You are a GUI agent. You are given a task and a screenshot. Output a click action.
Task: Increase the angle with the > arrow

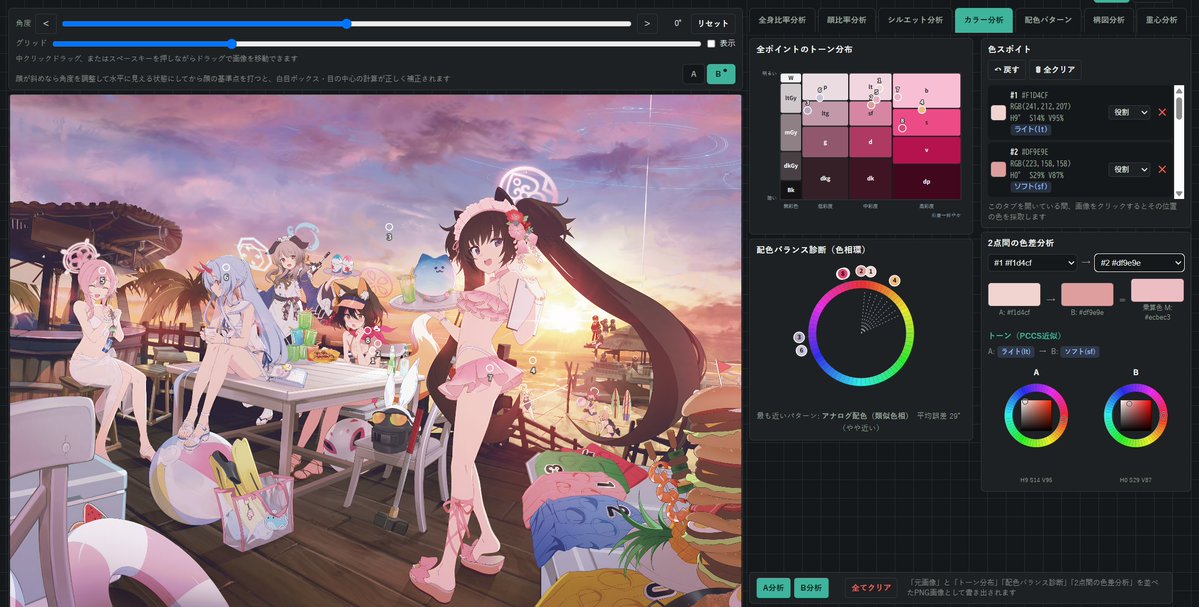(x=648, y=24)
